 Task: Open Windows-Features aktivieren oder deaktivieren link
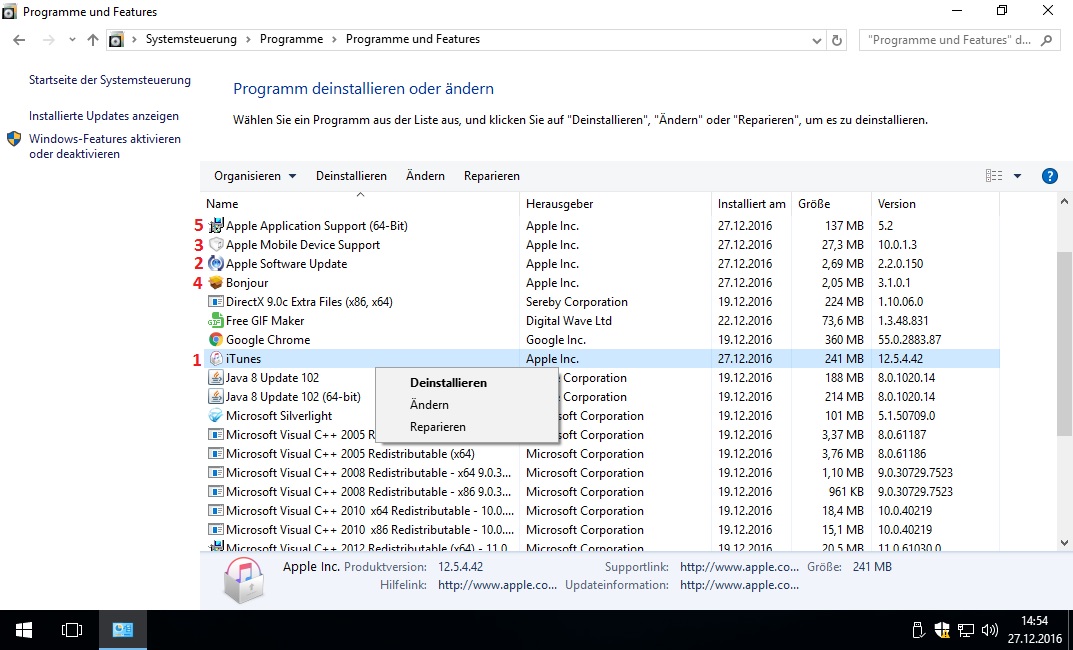point(105,146)
